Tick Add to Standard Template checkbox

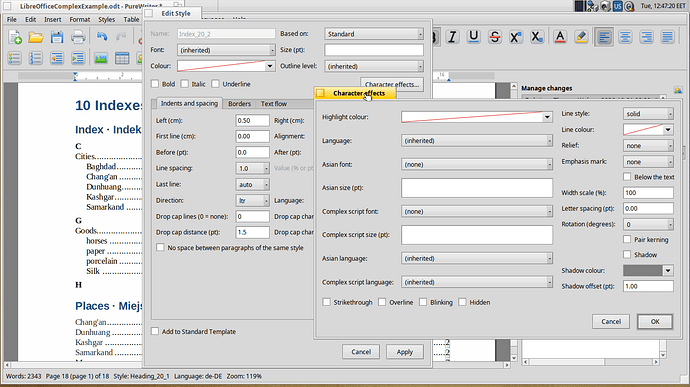coord(155,331)
